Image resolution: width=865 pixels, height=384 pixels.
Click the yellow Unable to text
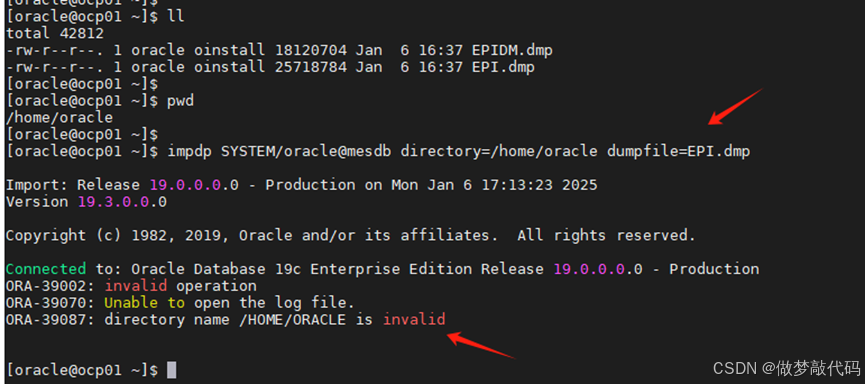pyautogui.click(x=145, y=302)
